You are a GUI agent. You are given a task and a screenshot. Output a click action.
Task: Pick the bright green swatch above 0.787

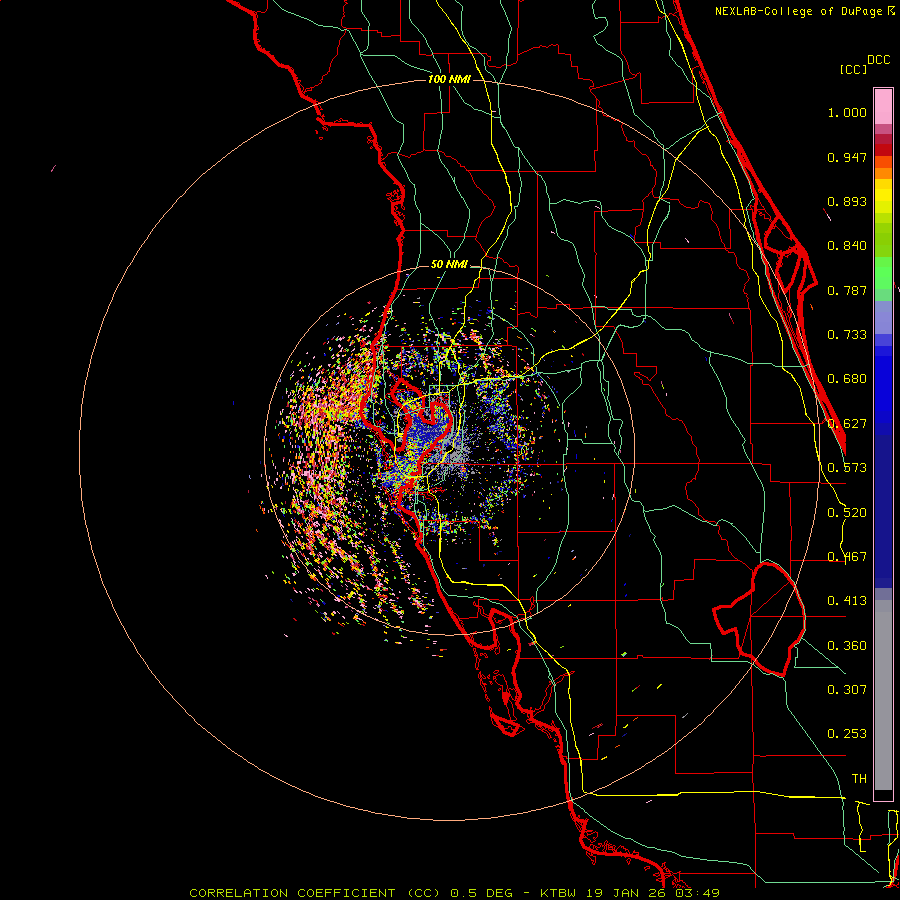coord(883,273)
